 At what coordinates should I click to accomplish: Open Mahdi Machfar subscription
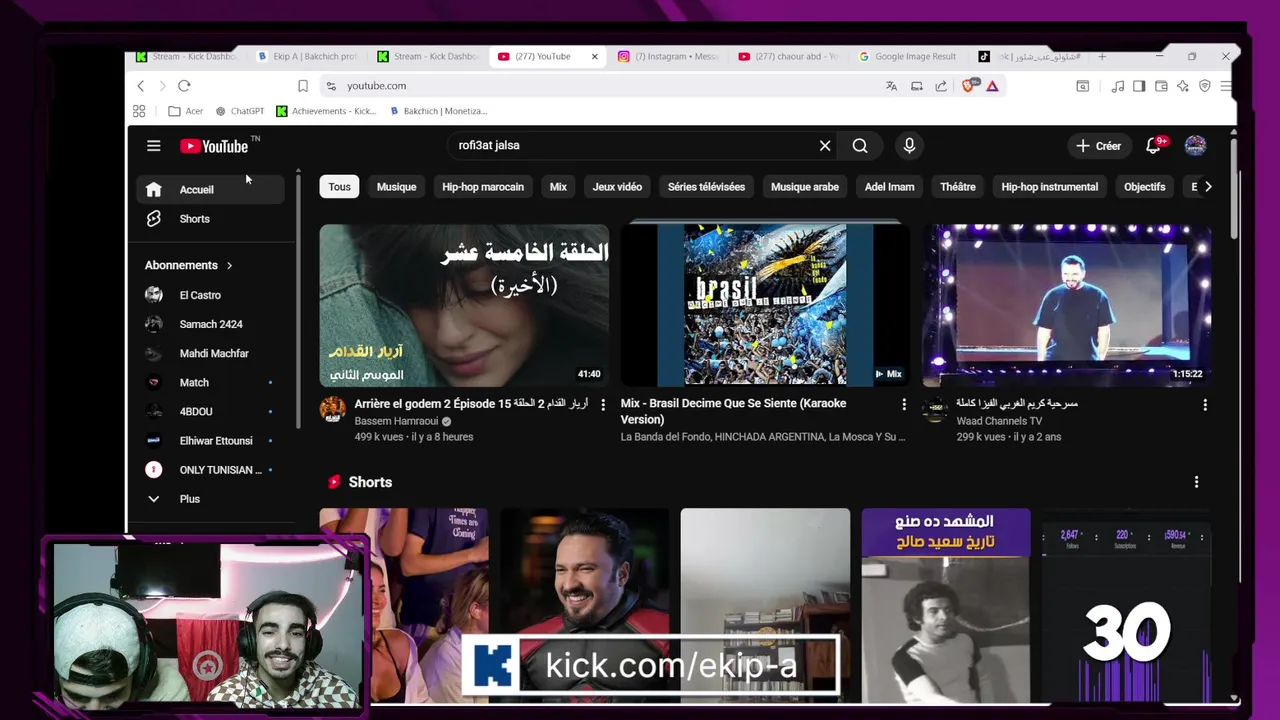[x=210, y=353]
